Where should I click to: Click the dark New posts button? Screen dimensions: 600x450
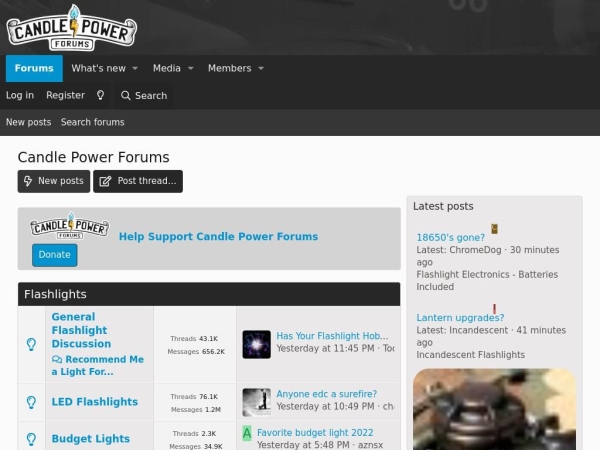(54, 181)
